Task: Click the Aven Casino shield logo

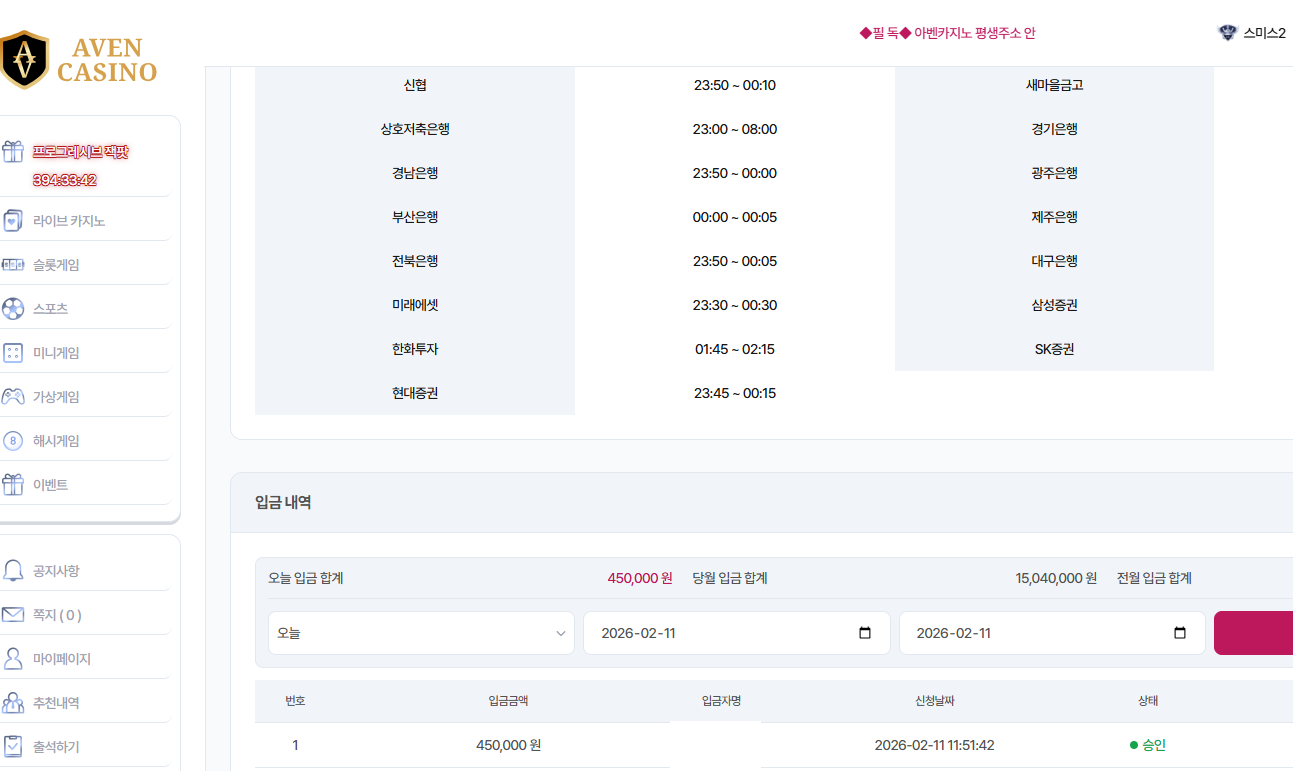Action: click(x=24, y=60)
